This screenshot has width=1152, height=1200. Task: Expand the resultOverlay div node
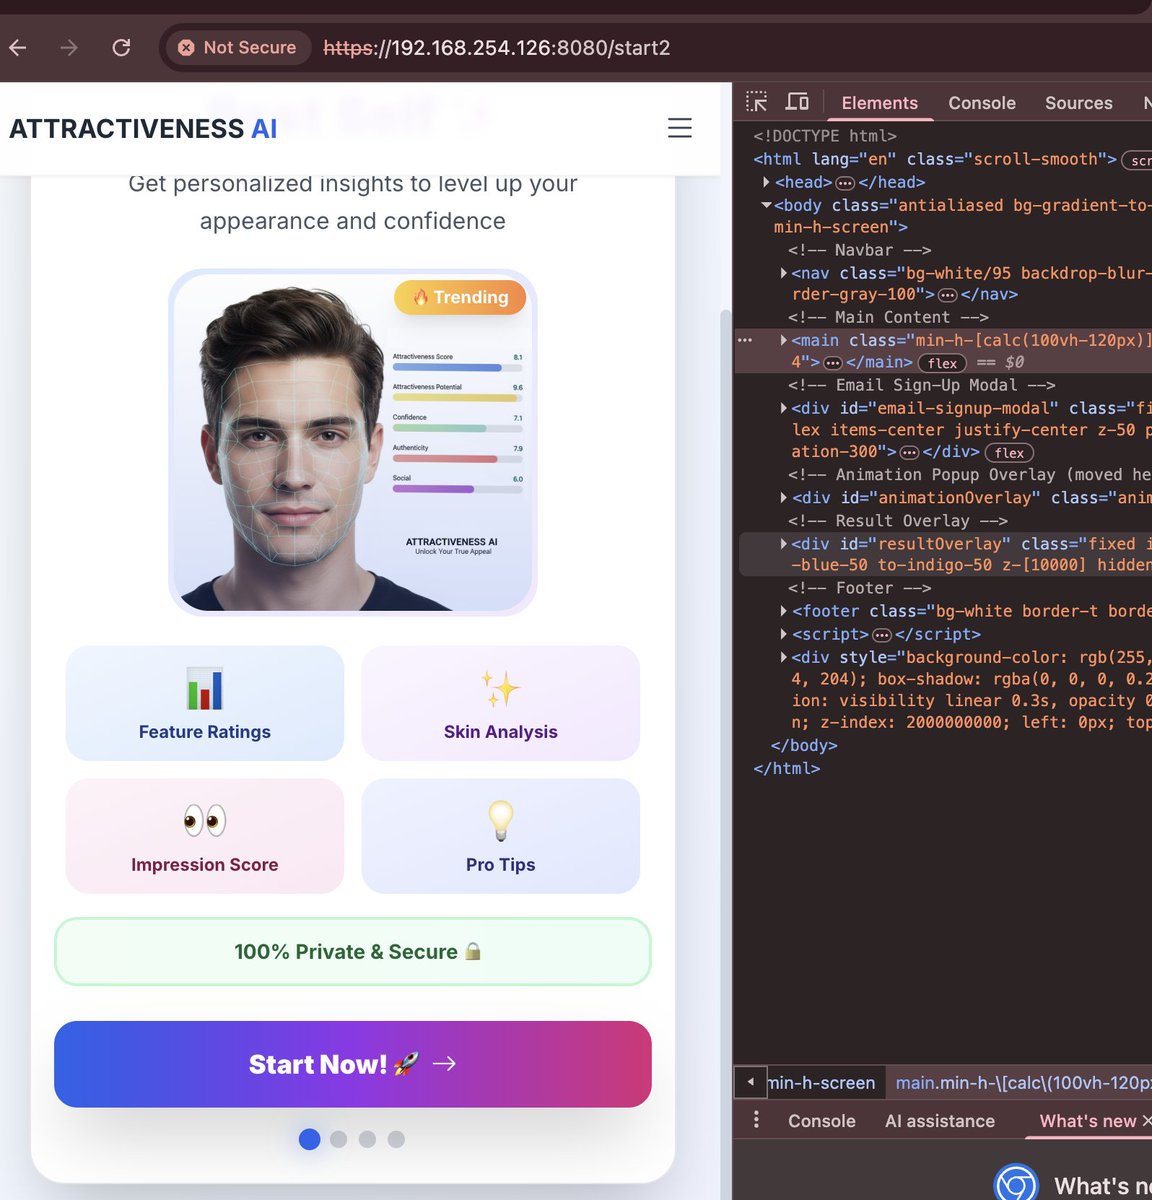click(x=783, y=544)
